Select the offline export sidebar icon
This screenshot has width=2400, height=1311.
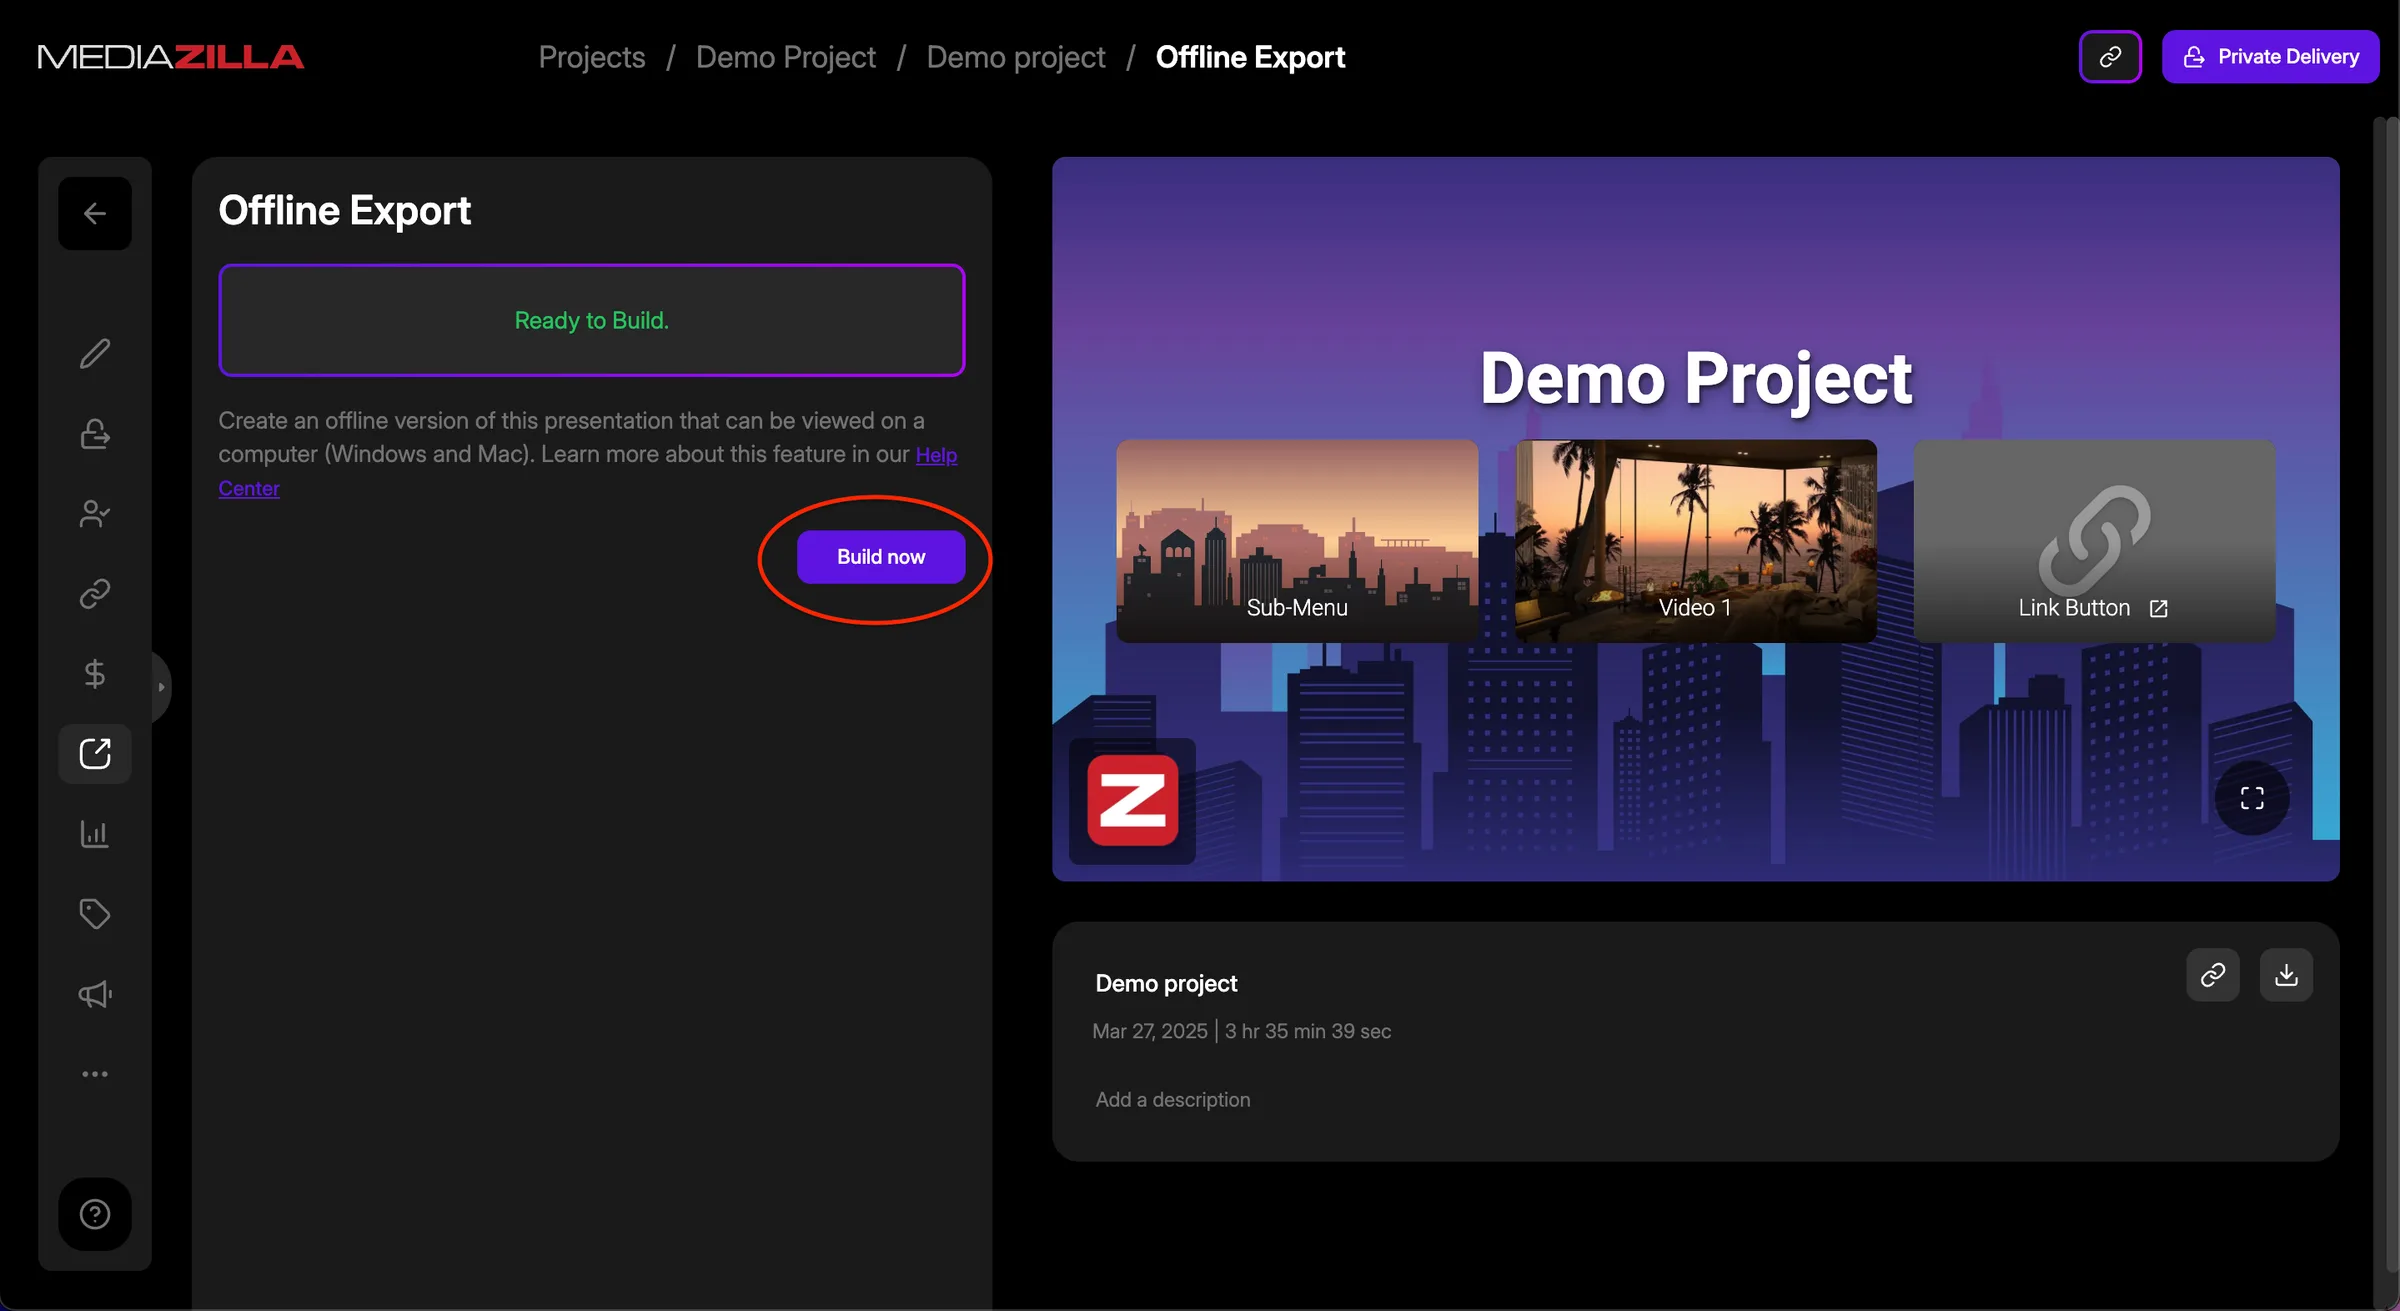click(95, 753)
